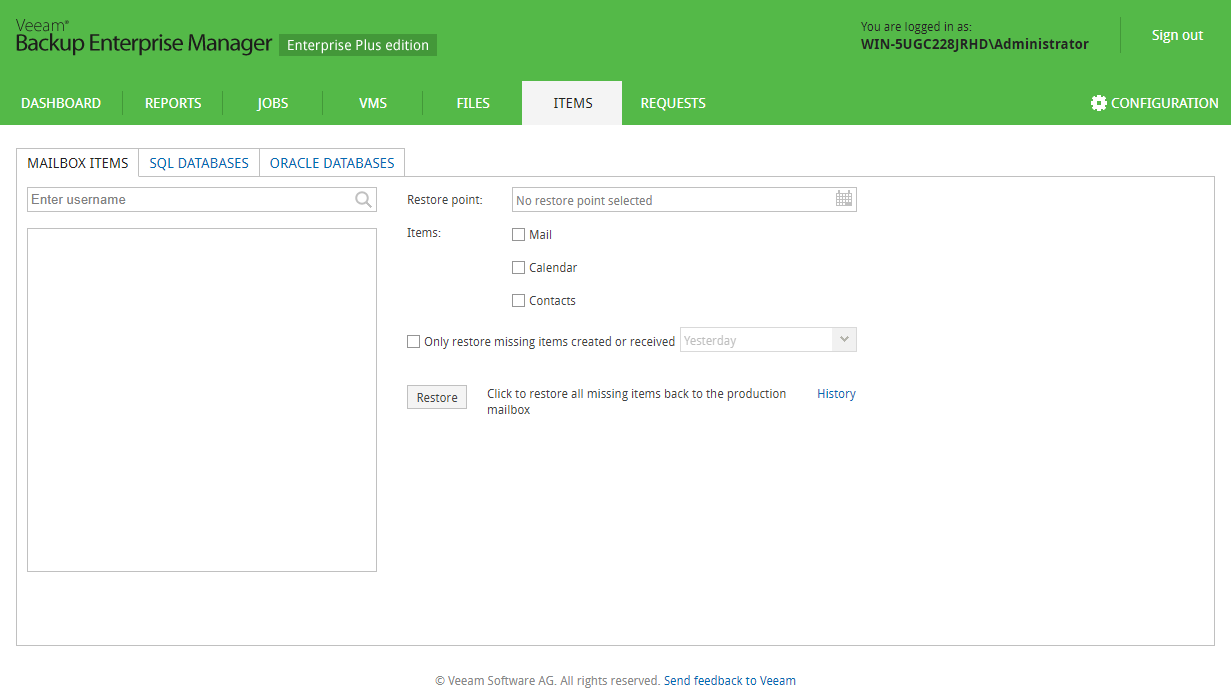Enable the Mail checkbox

pos(518,235)
